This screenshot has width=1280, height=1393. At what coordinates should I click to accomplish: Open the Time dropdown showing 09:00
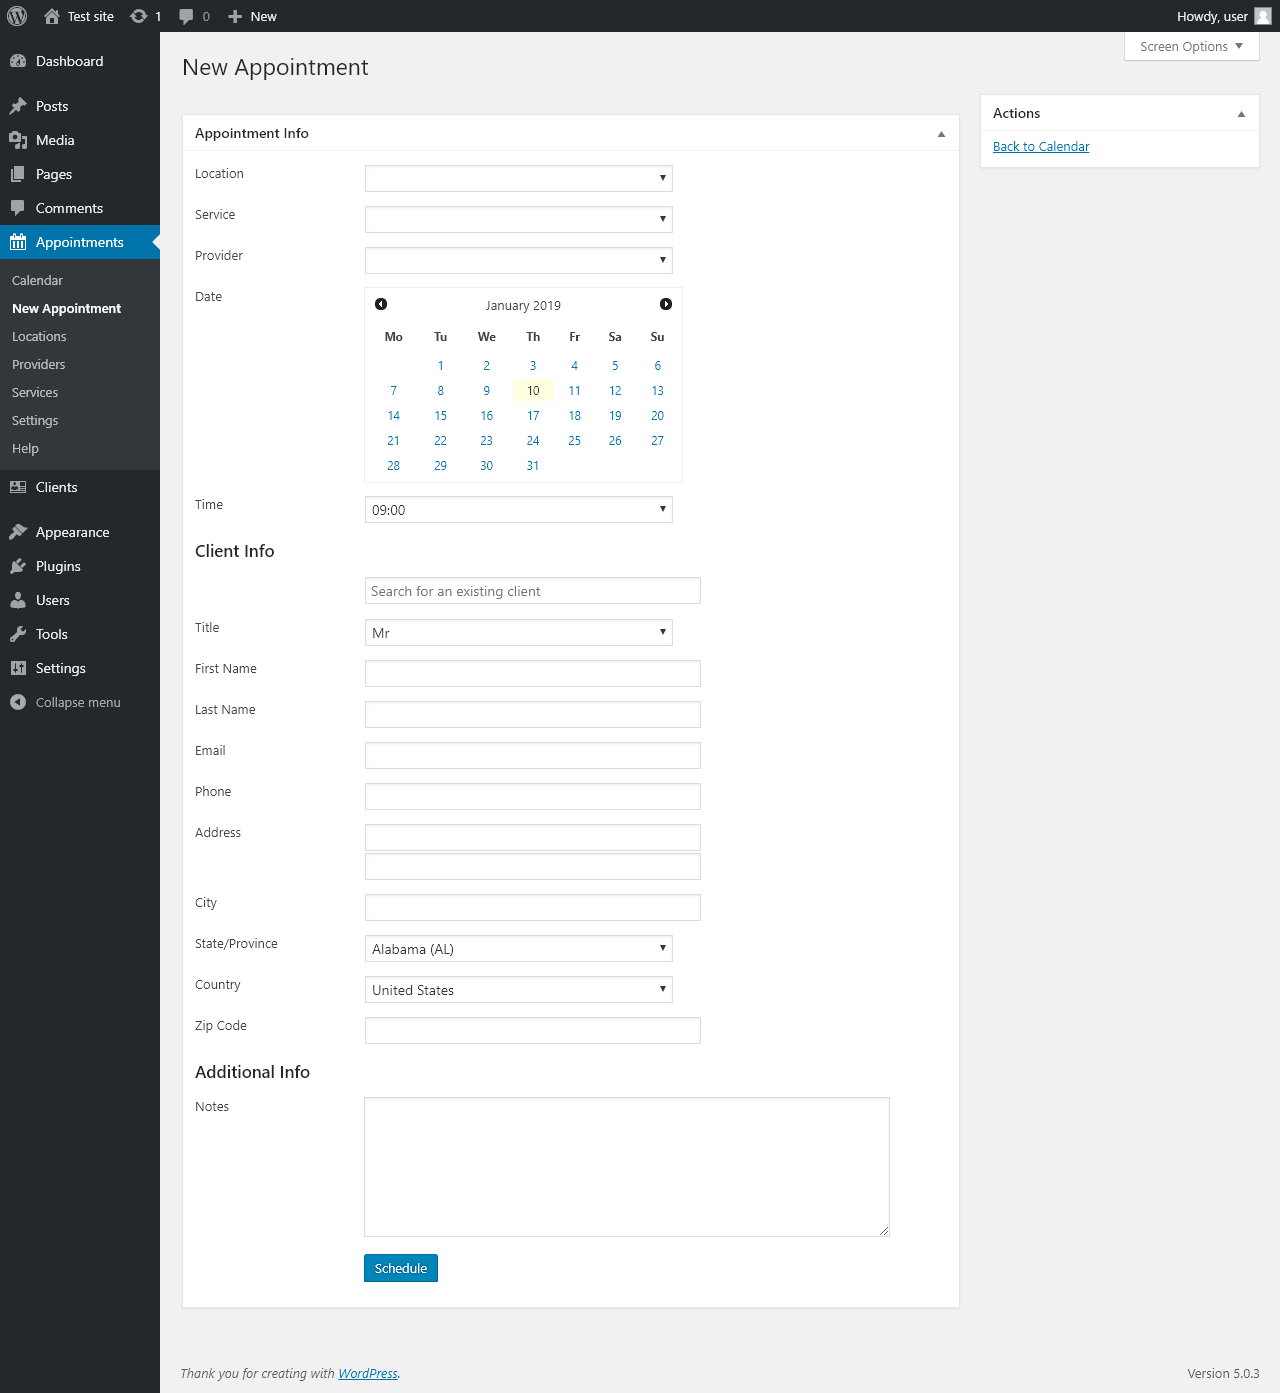click(x=519, y=510)
